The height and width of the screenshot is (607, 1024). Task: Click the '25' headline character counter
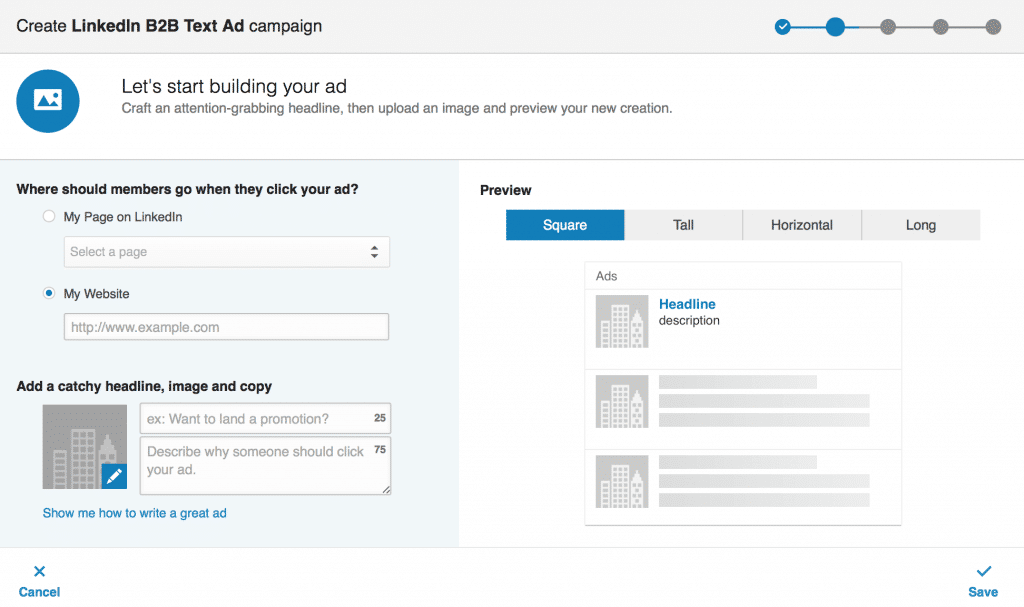click(380, 418)
